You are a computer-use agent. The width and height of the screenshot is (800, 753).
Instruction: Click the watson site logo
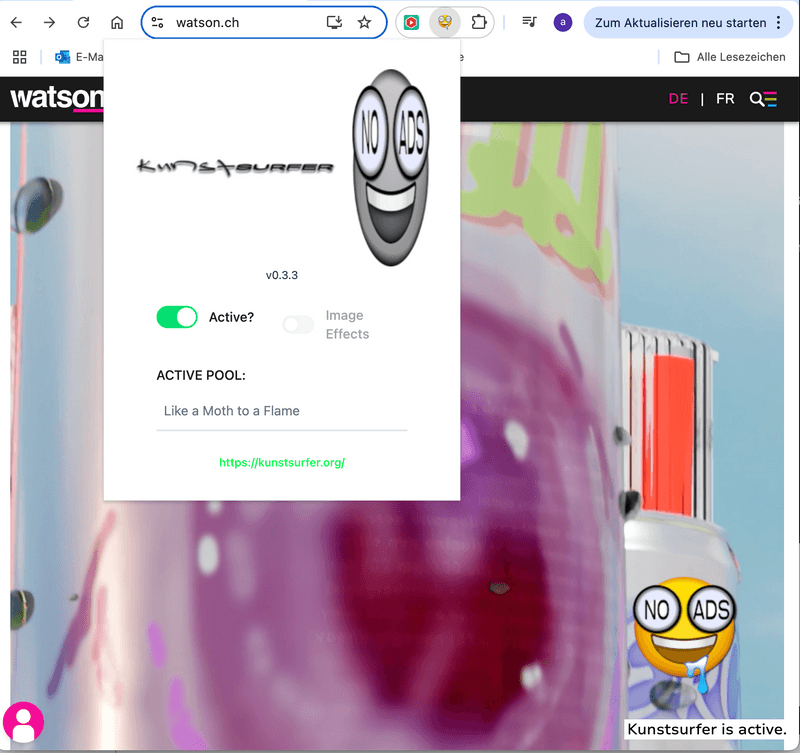click(x=57, y=97)
